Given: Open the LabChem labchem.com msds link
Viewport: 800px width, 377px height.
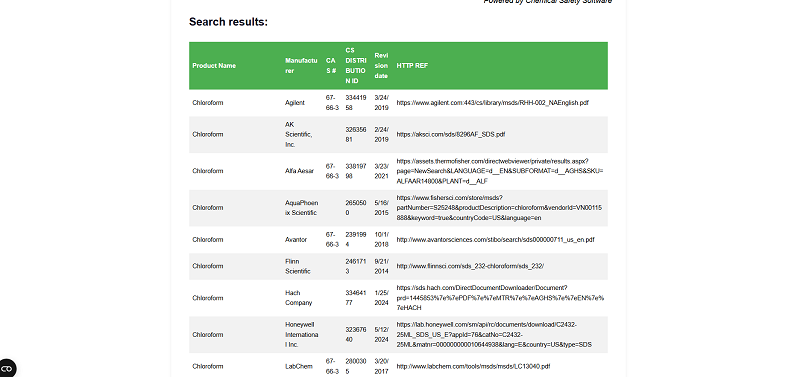Looking at the screenshot, I should 473,366.
